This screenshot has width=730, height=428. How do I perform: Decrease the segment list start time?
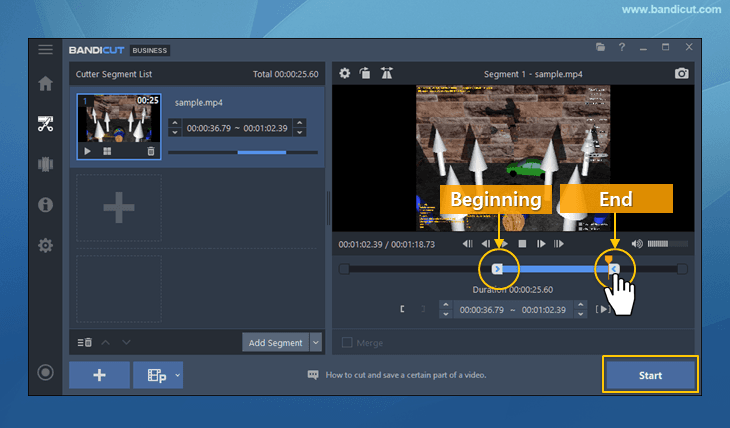pos(175,132)
